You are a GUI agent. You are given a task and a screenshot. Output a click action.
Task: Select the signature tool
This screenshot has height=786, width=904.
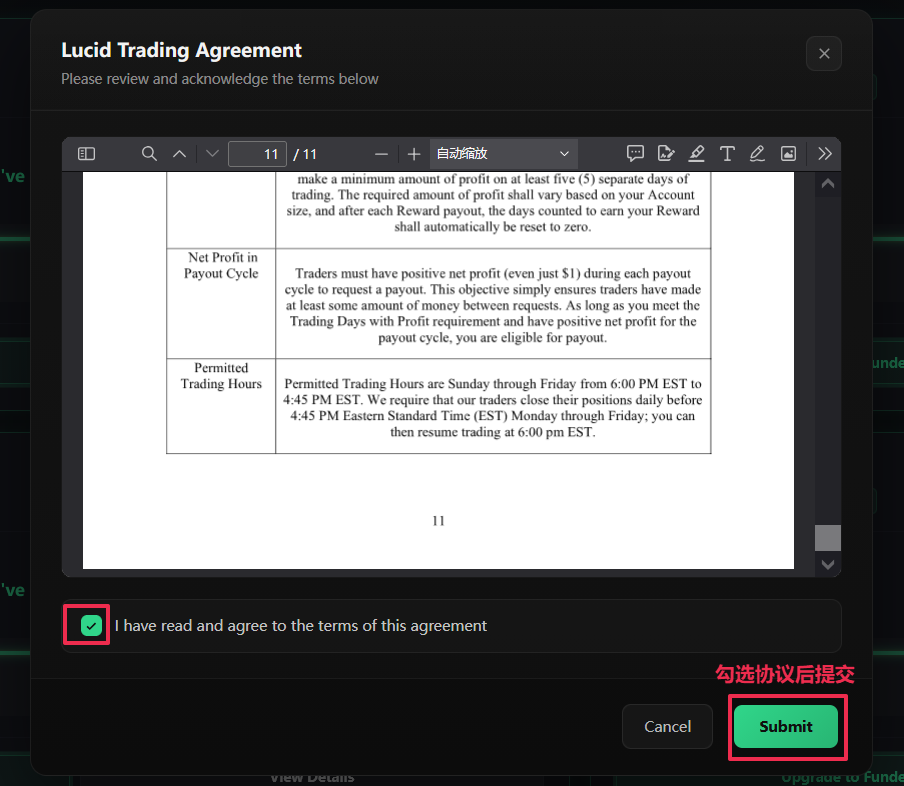[x=665, y=153]
